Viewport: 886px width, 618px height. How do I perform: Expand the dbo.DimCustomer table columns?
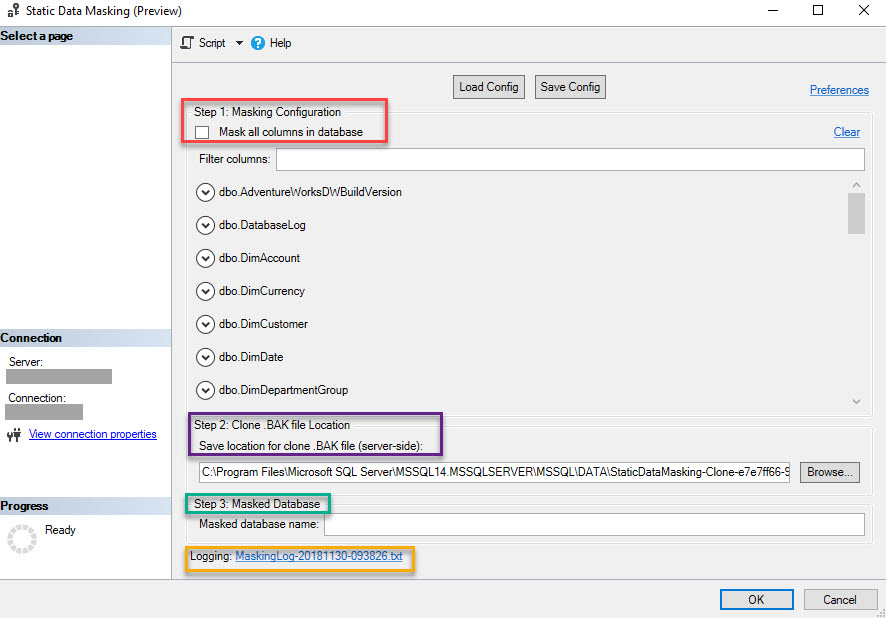(x=205, y=324)
